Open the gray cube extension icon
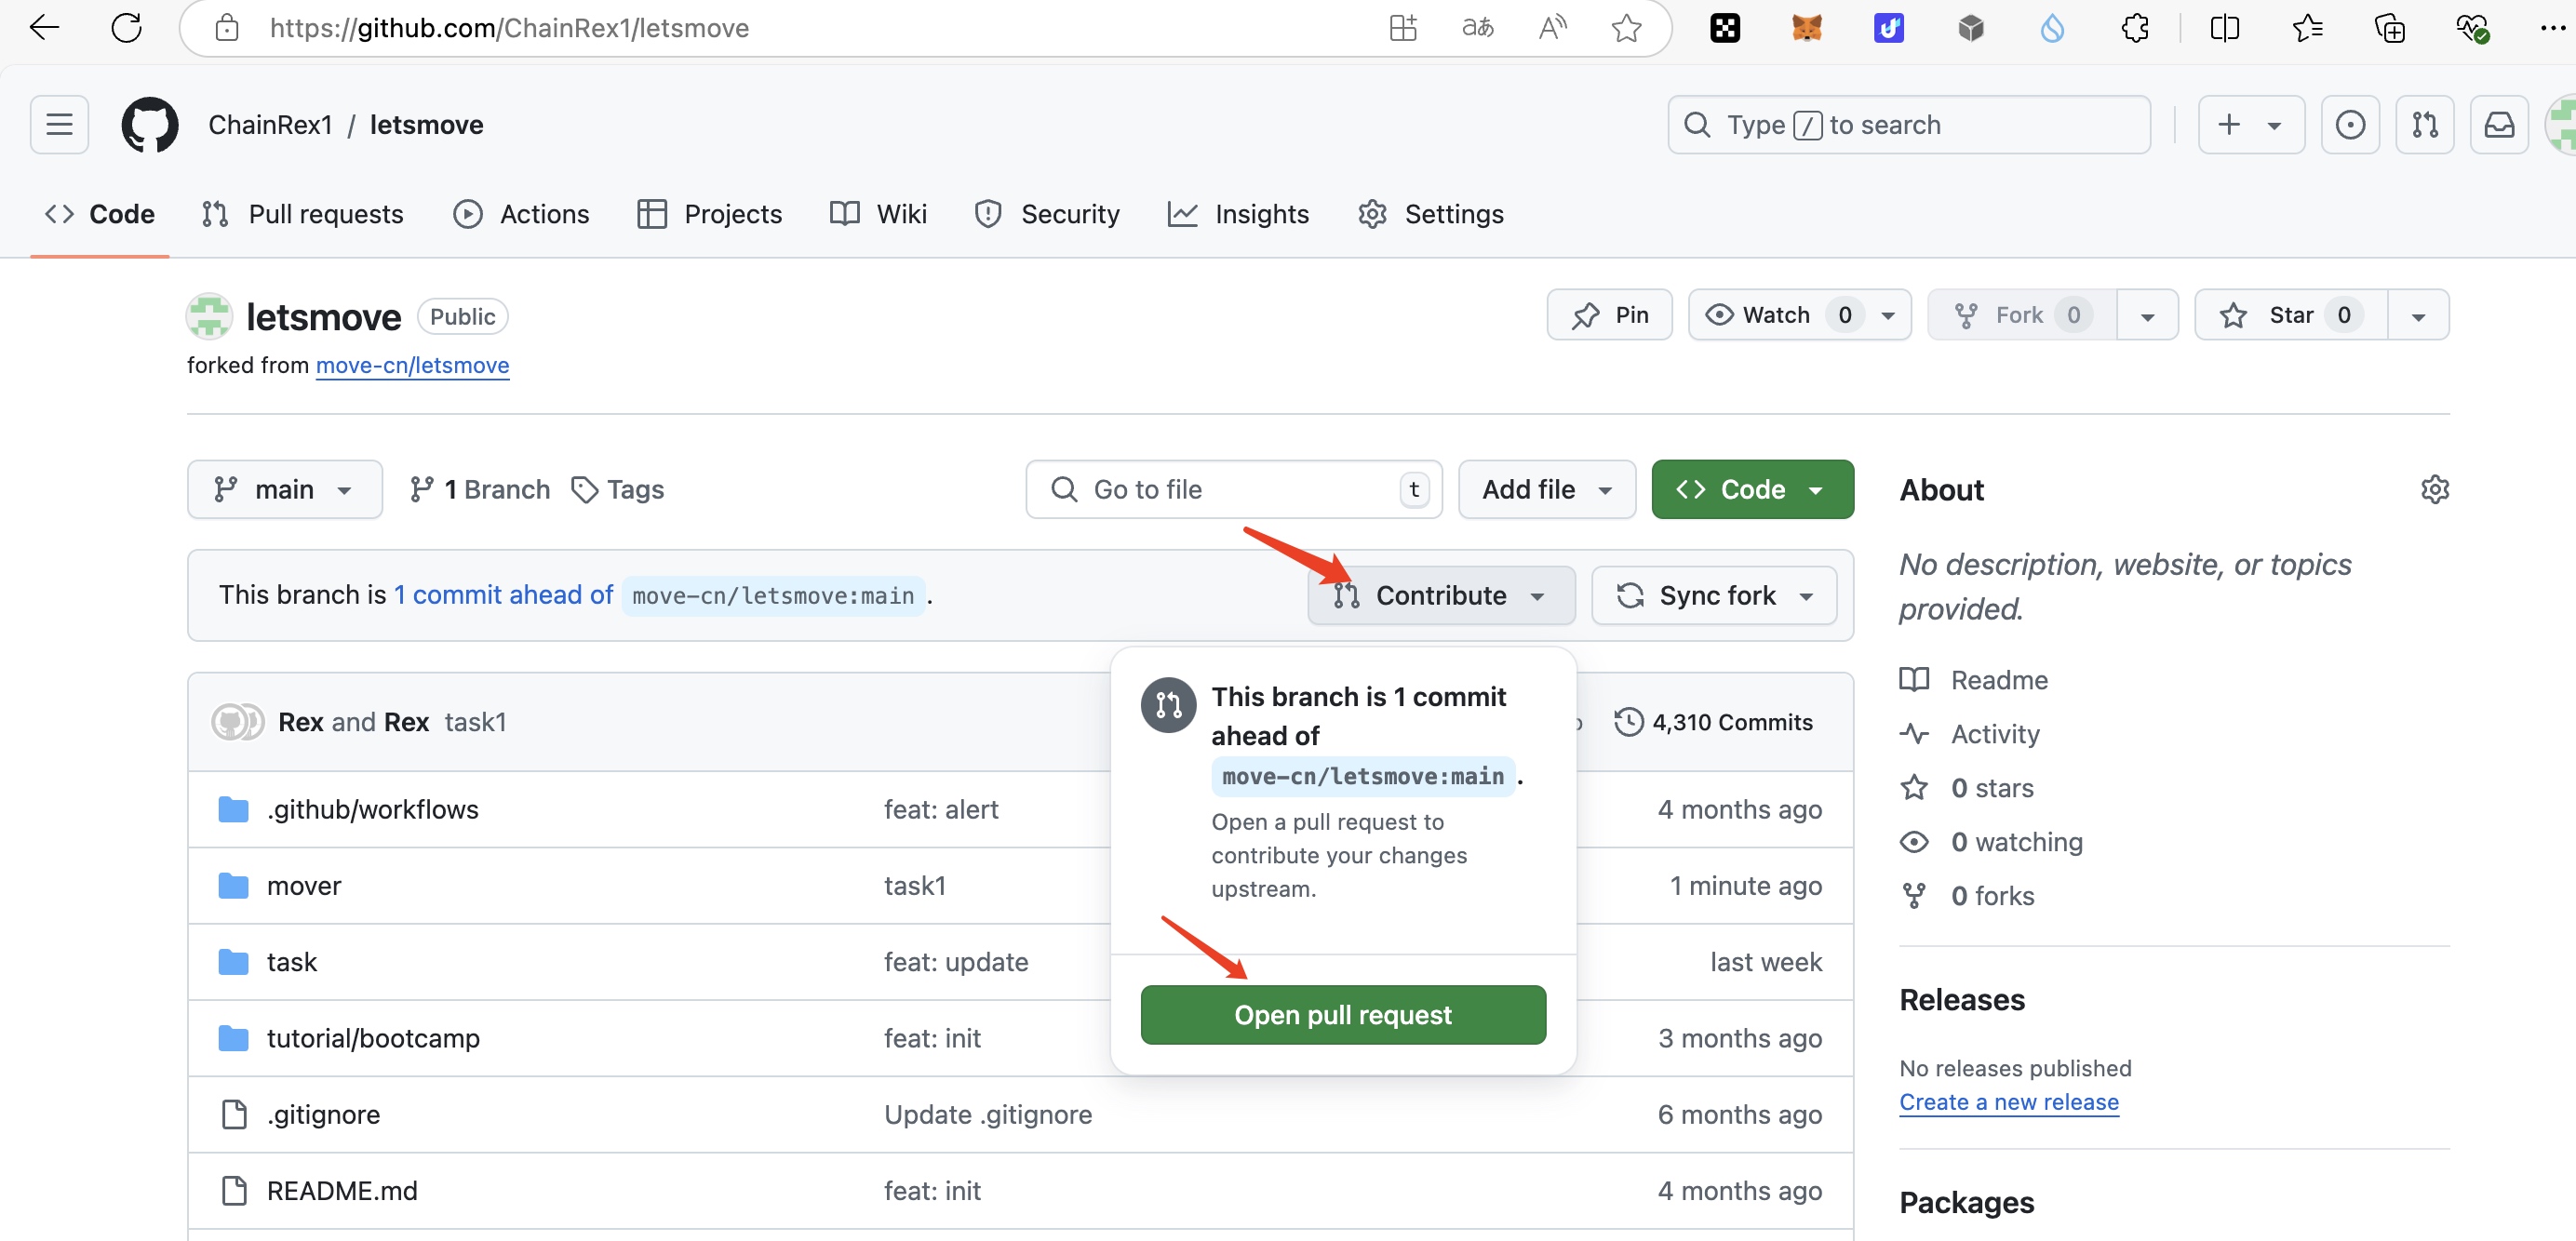The height and width of the screenshot is (1241, 2576). click(1971, 28)
